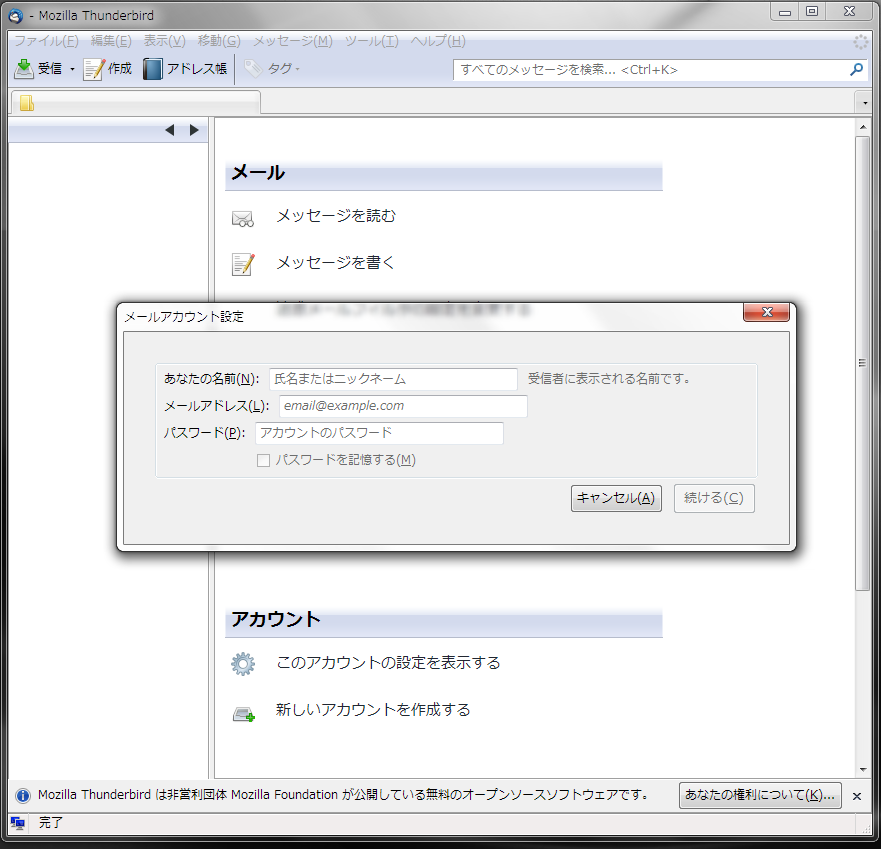Click the left arrow in folder pane header
Image resolution: width=881 pixels, height=849 pixels.
pos(170,130)
